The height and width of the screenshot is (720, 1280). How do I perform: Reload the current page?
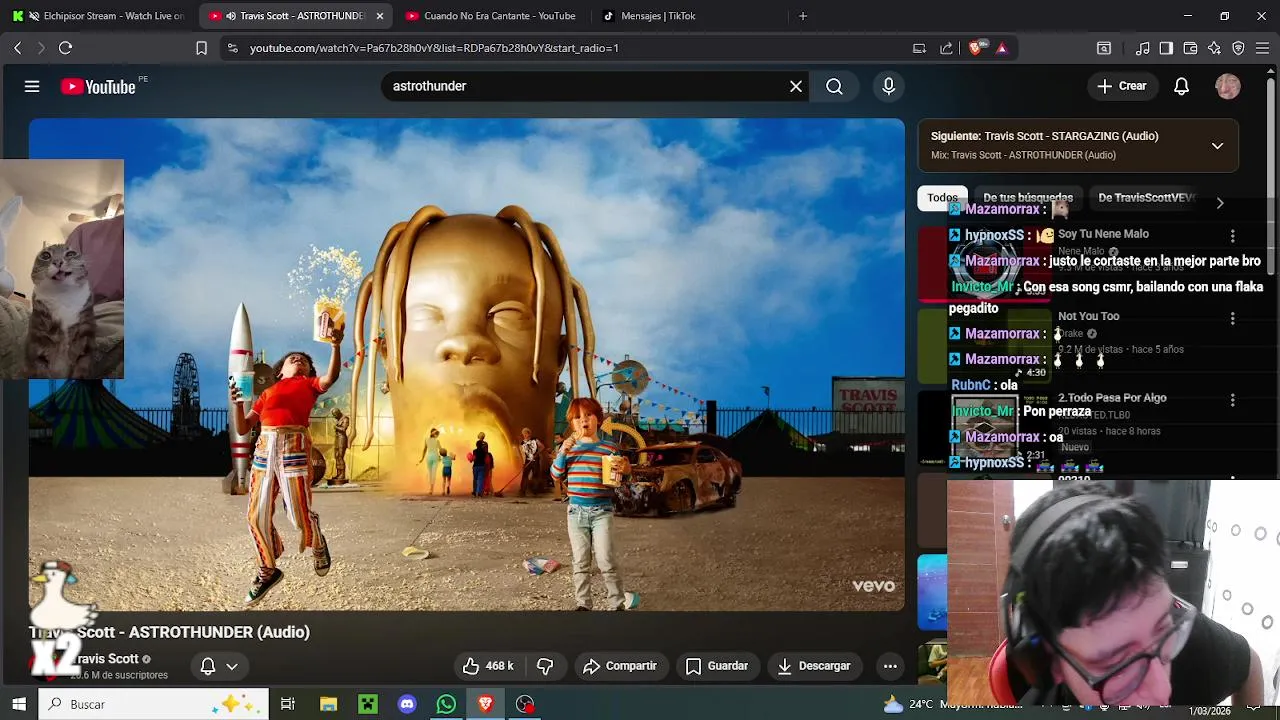(x=65, y=48)
